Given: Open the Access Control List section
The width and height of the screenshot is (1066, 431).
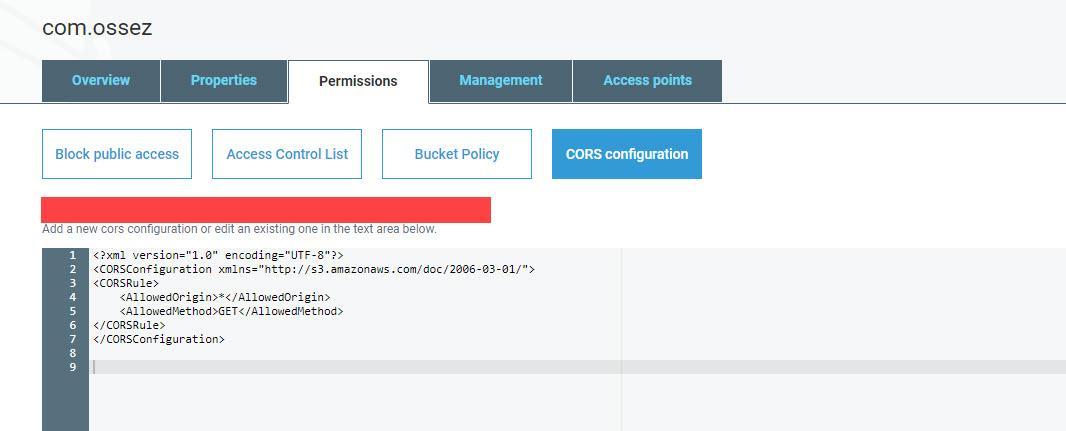Looking at the screenshot, I should point(287,154).
